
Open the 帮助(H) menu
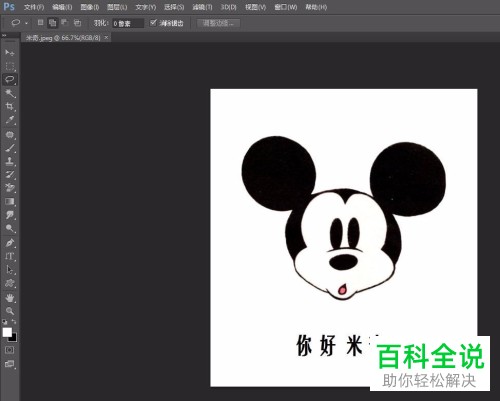pyautogui.click(x=316, y=7)
